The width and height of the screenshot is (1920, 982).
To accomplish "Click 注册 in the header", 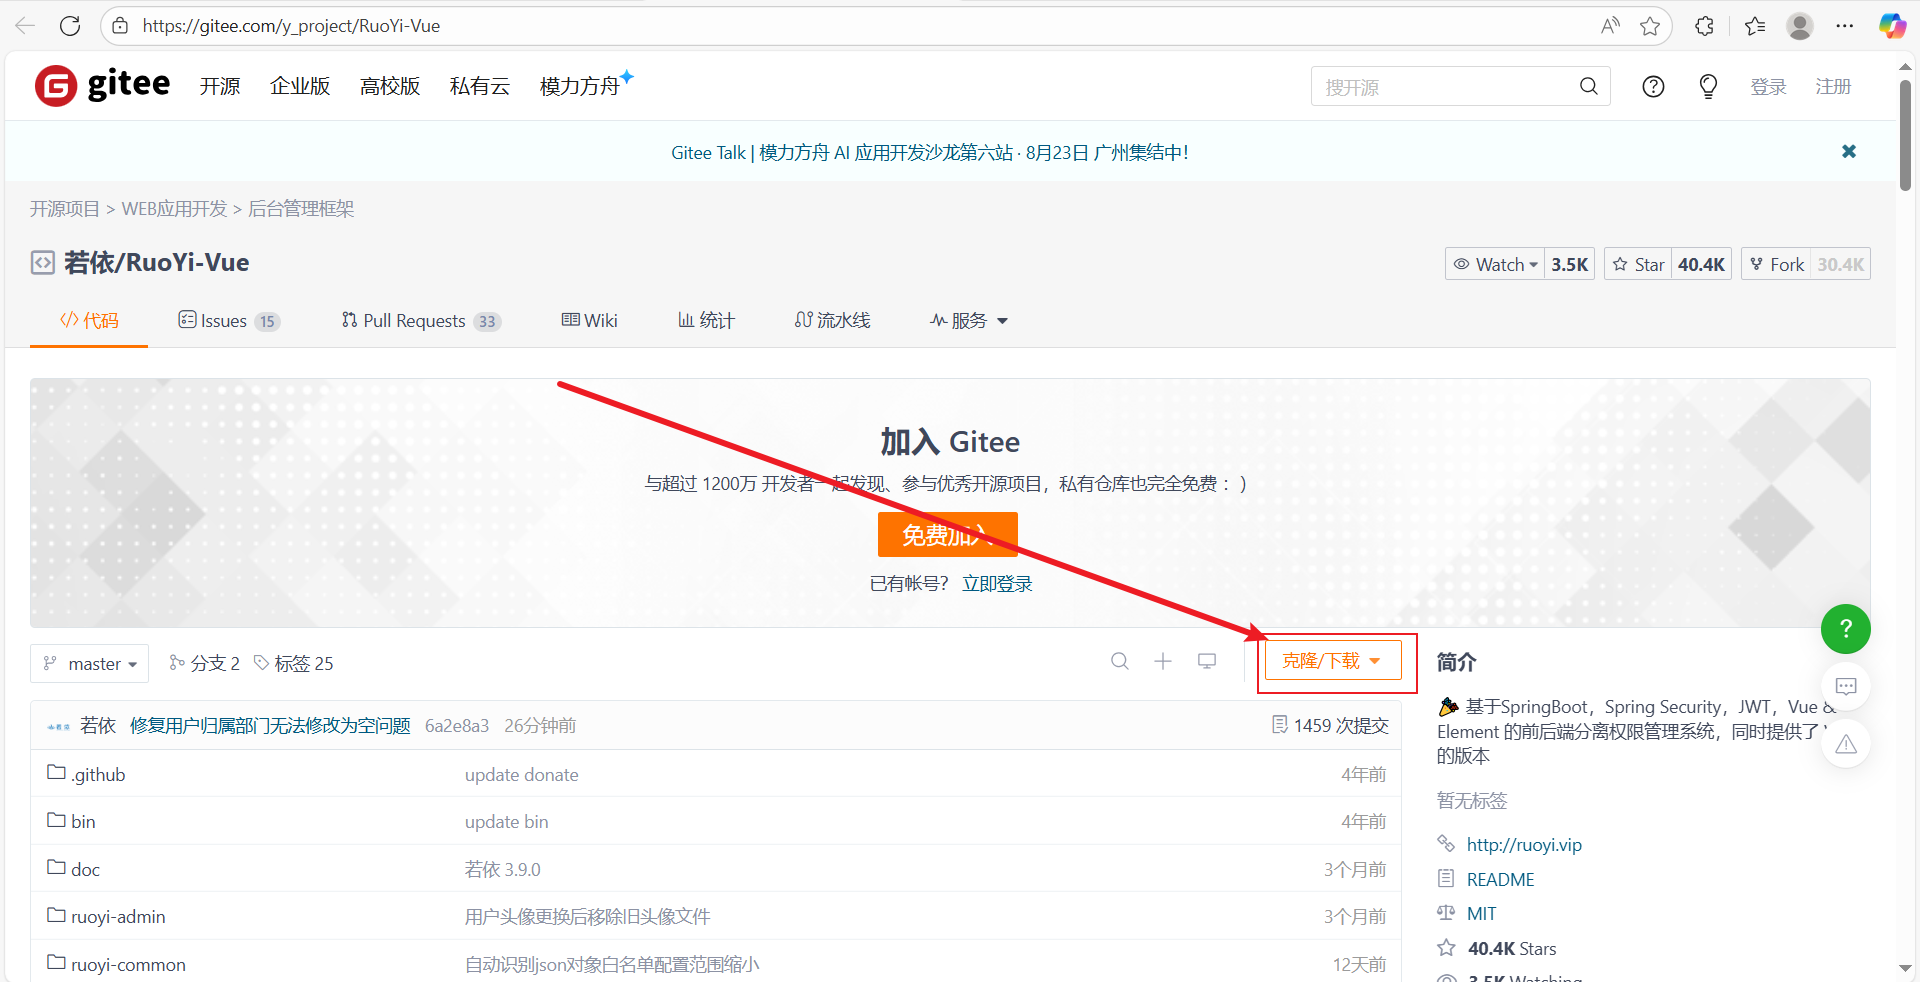I will point(1833,87).
